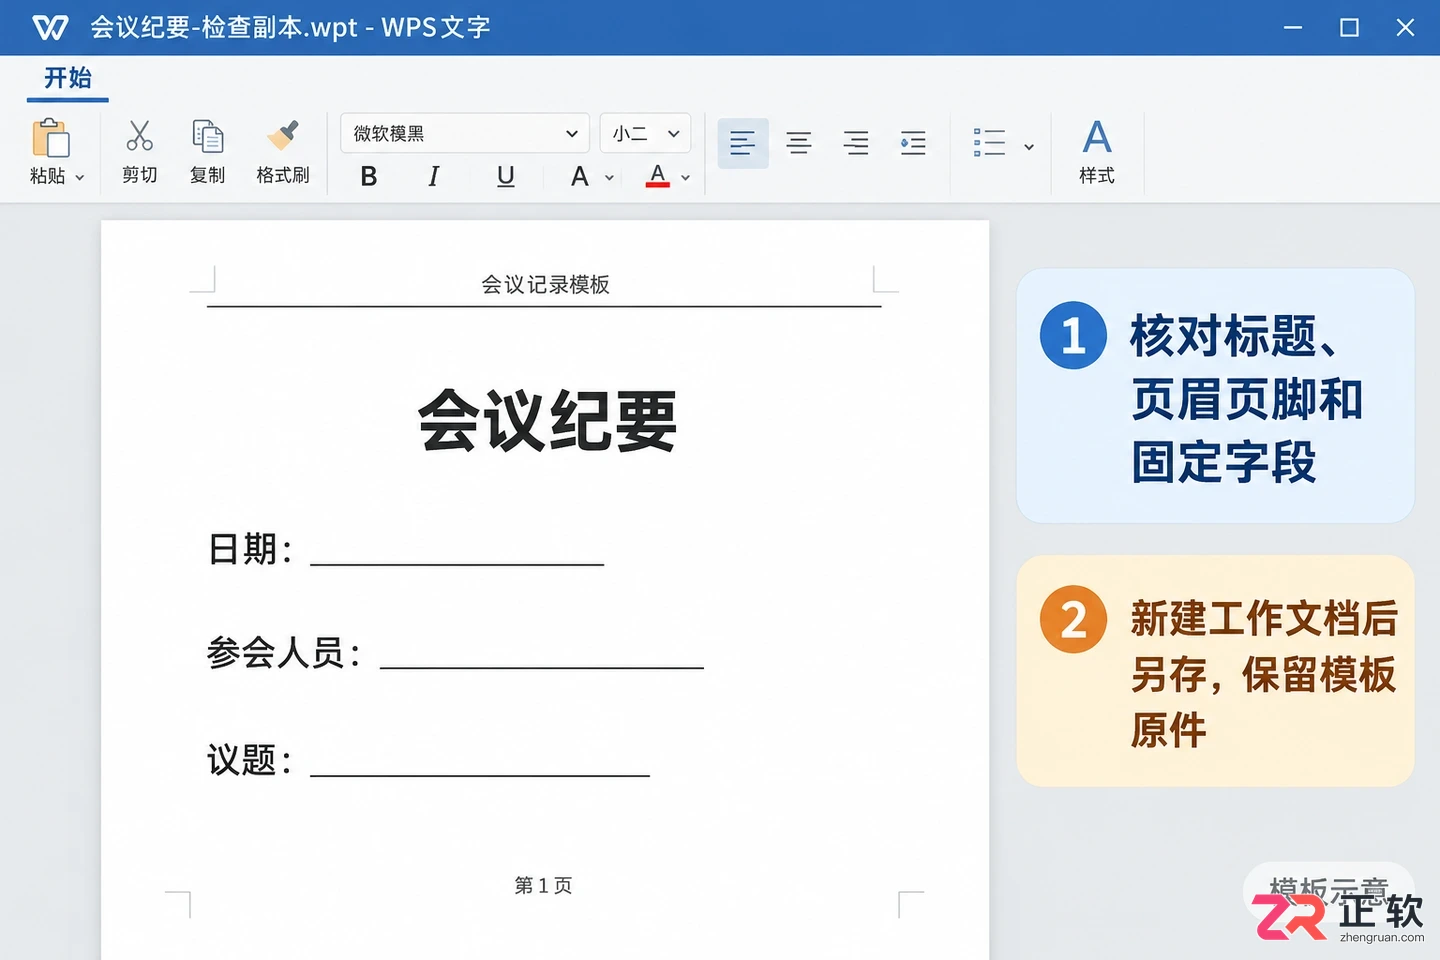Toggle Bold formatting
This screenshot has height=960, width=1440.
tap(369, 176)
